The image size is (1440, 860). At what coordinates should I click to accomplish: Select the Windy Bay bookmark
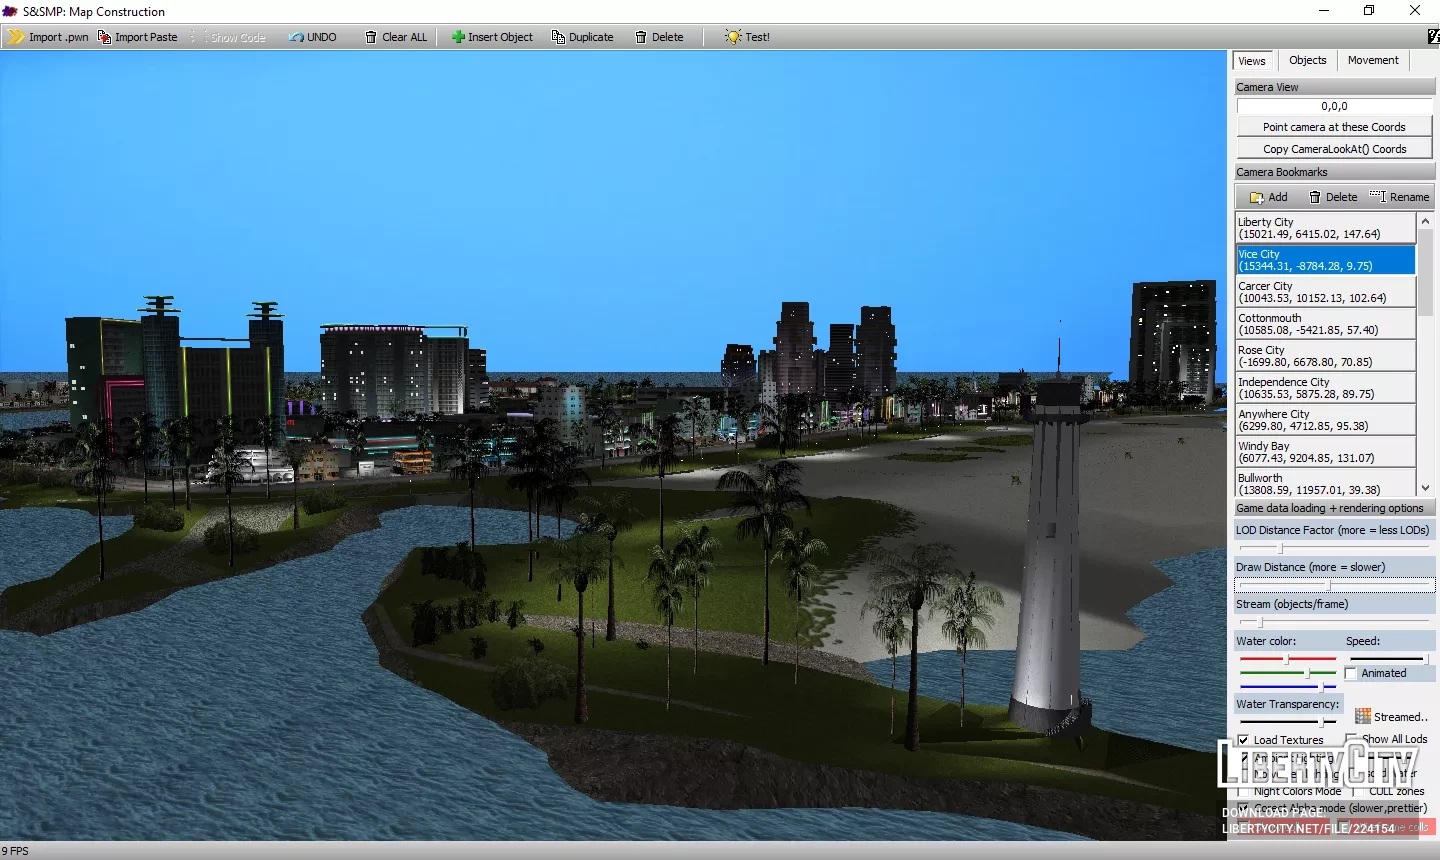click(1326, 452)
